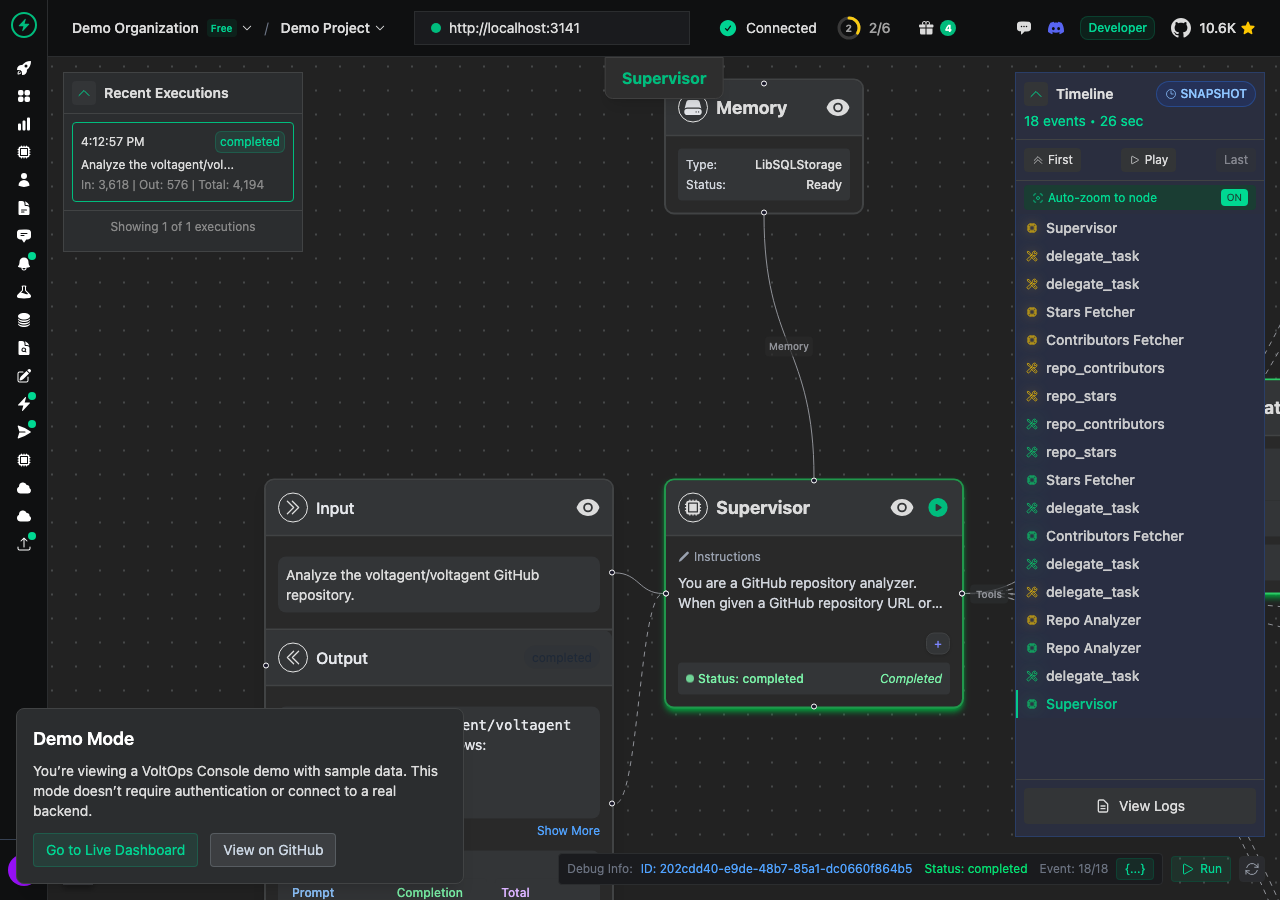Screen dimensions: 1280x900
Task: Click the localhost:3141 URL field
Action: click(x=552, y=28)
